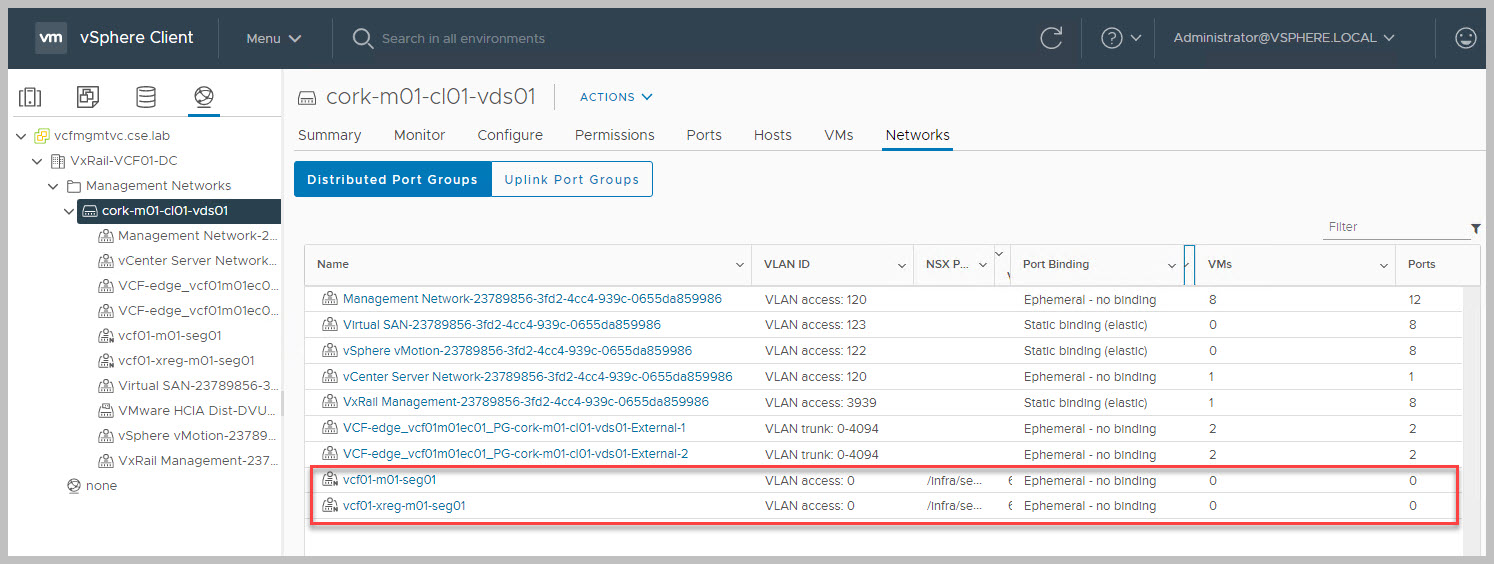Viewport: 1494px width, 564px height.
Task: Switch to Distributed Port Groups view
Action: (392, 180)
